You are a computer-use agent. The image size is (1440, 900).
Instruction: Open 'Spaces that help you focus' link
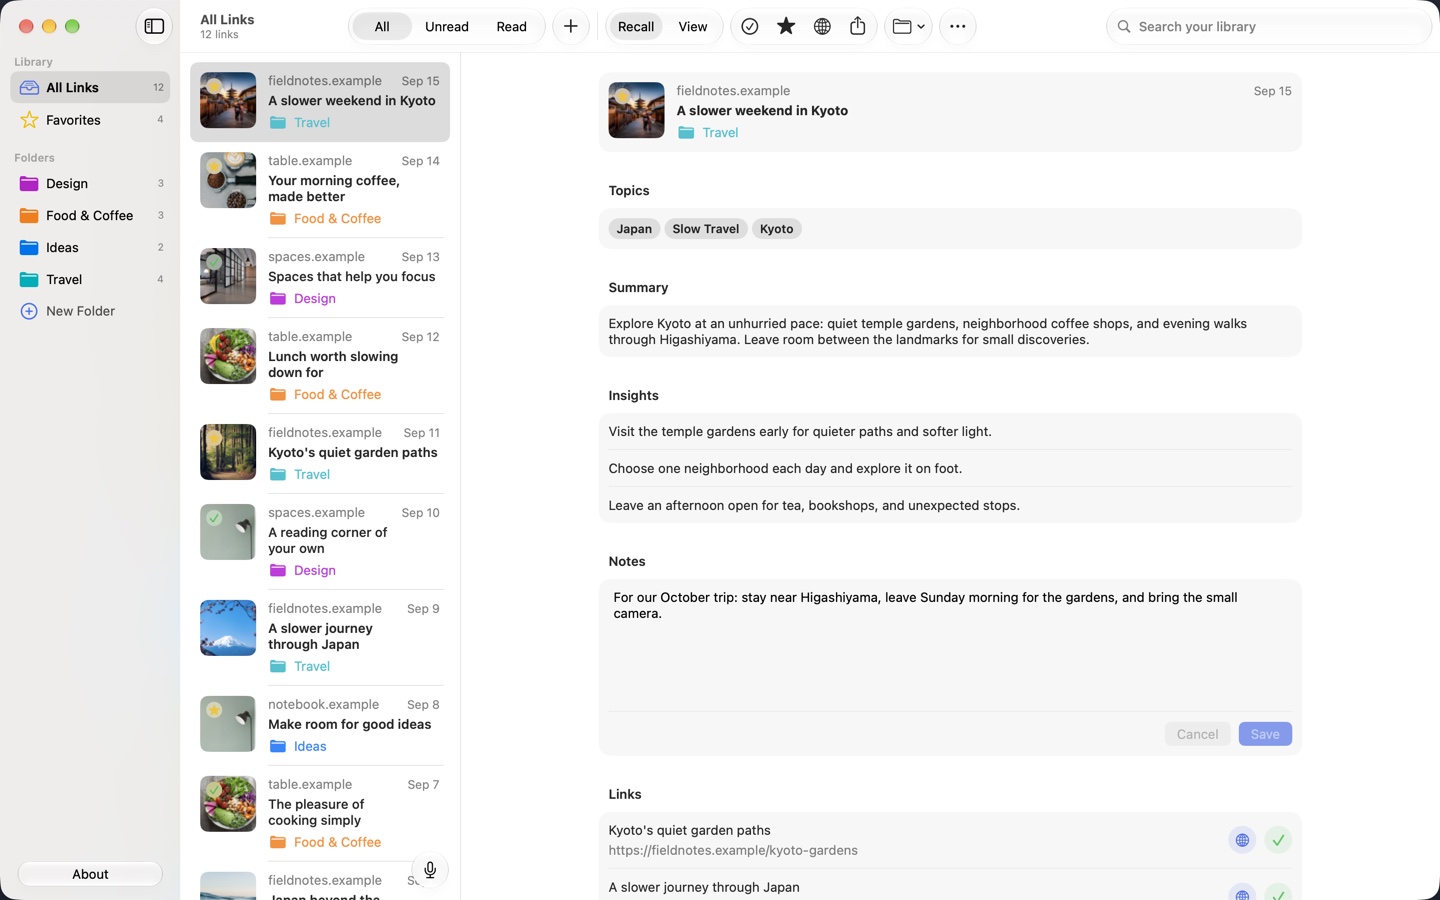tap(320, 278)
